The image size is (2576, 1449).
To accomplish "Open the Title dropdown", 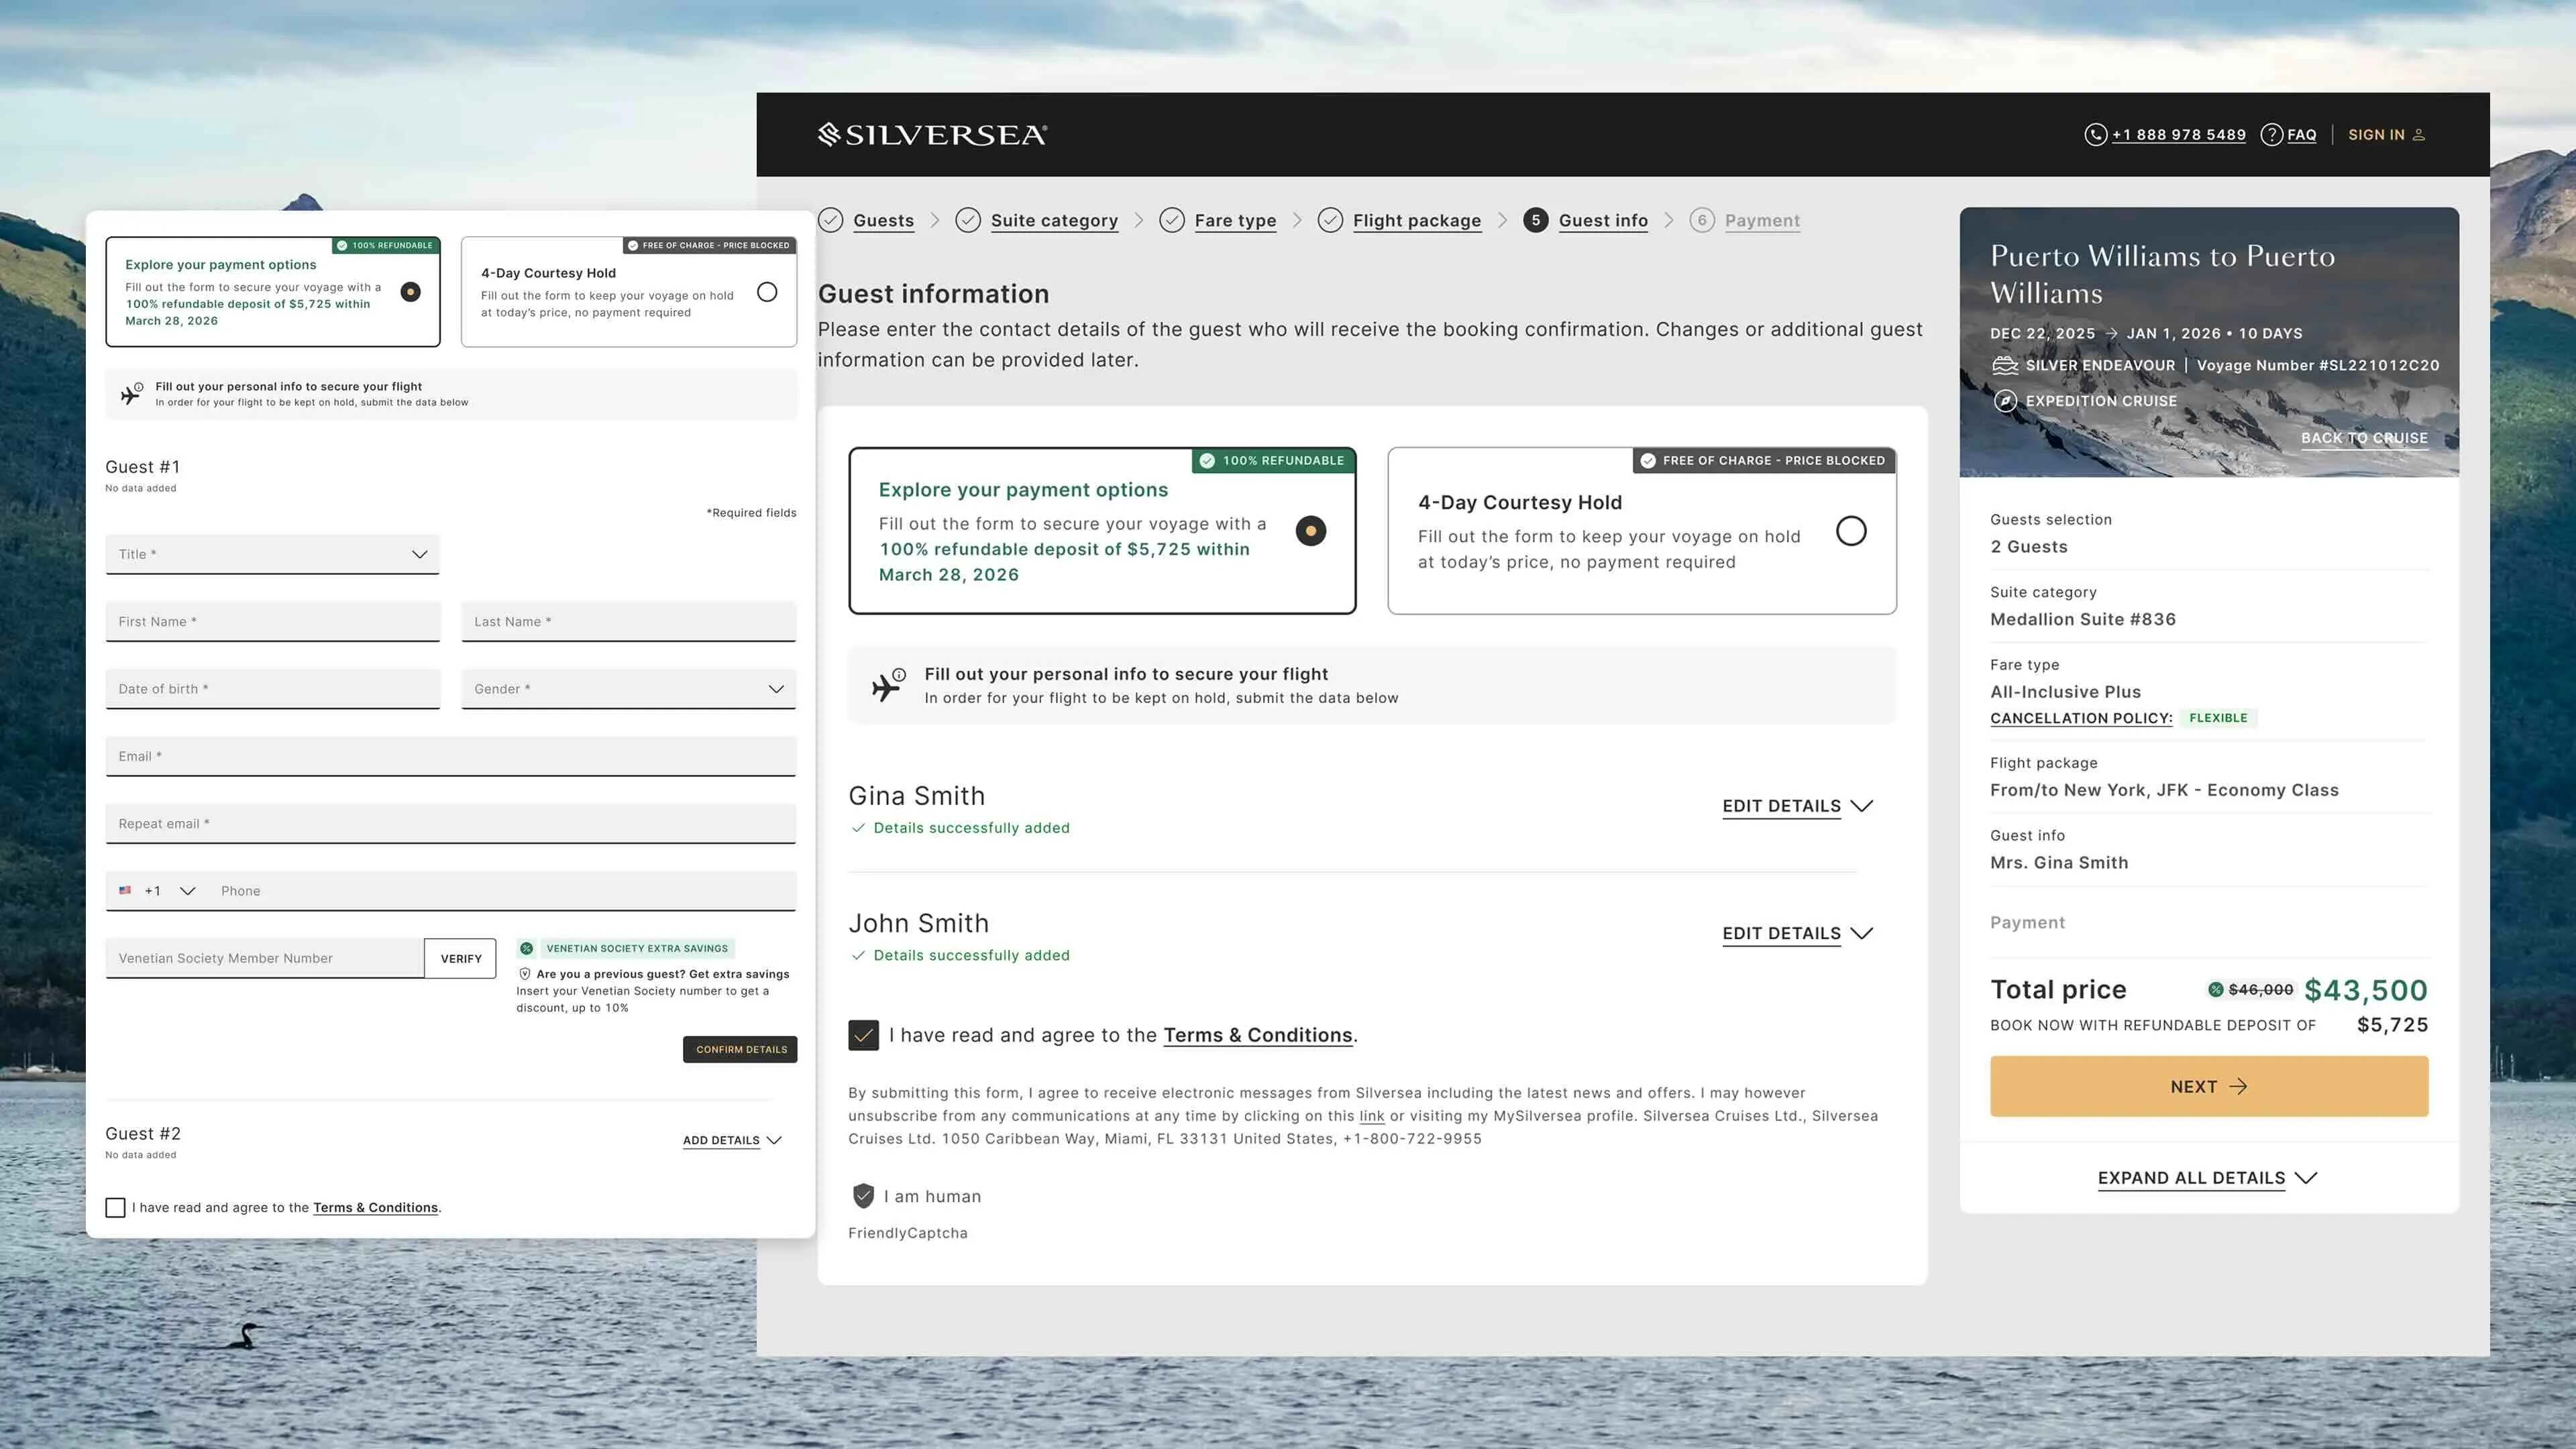I will [x=272, y=554].
